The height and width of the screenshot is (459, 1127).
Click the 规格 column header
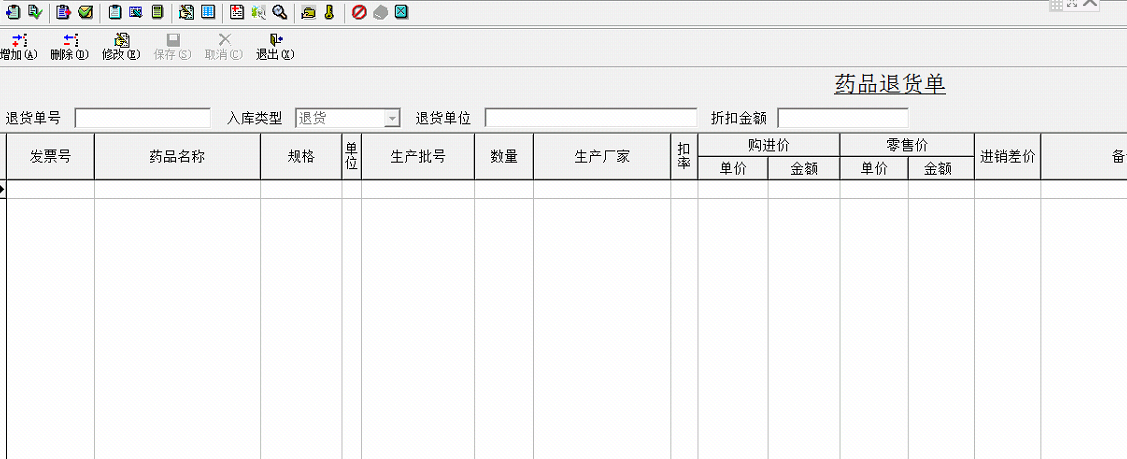point(301,157)
